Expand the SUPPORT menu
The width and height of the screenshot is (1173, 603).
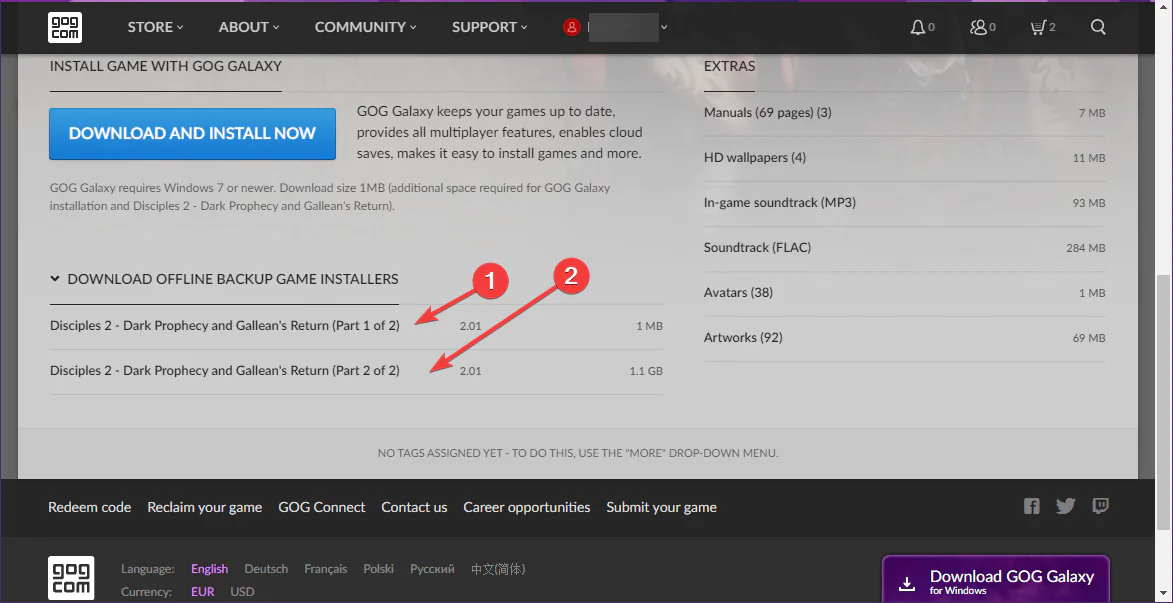pos(489,27)
